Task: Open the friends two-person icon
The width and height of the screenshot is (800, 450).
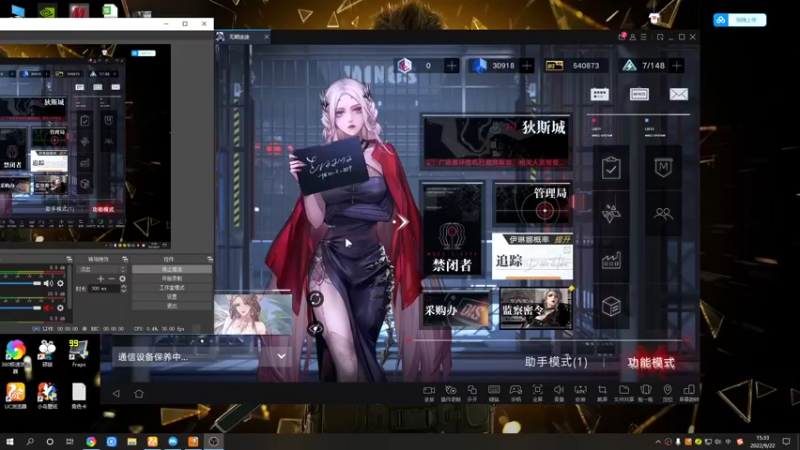Action: [663, 214]
